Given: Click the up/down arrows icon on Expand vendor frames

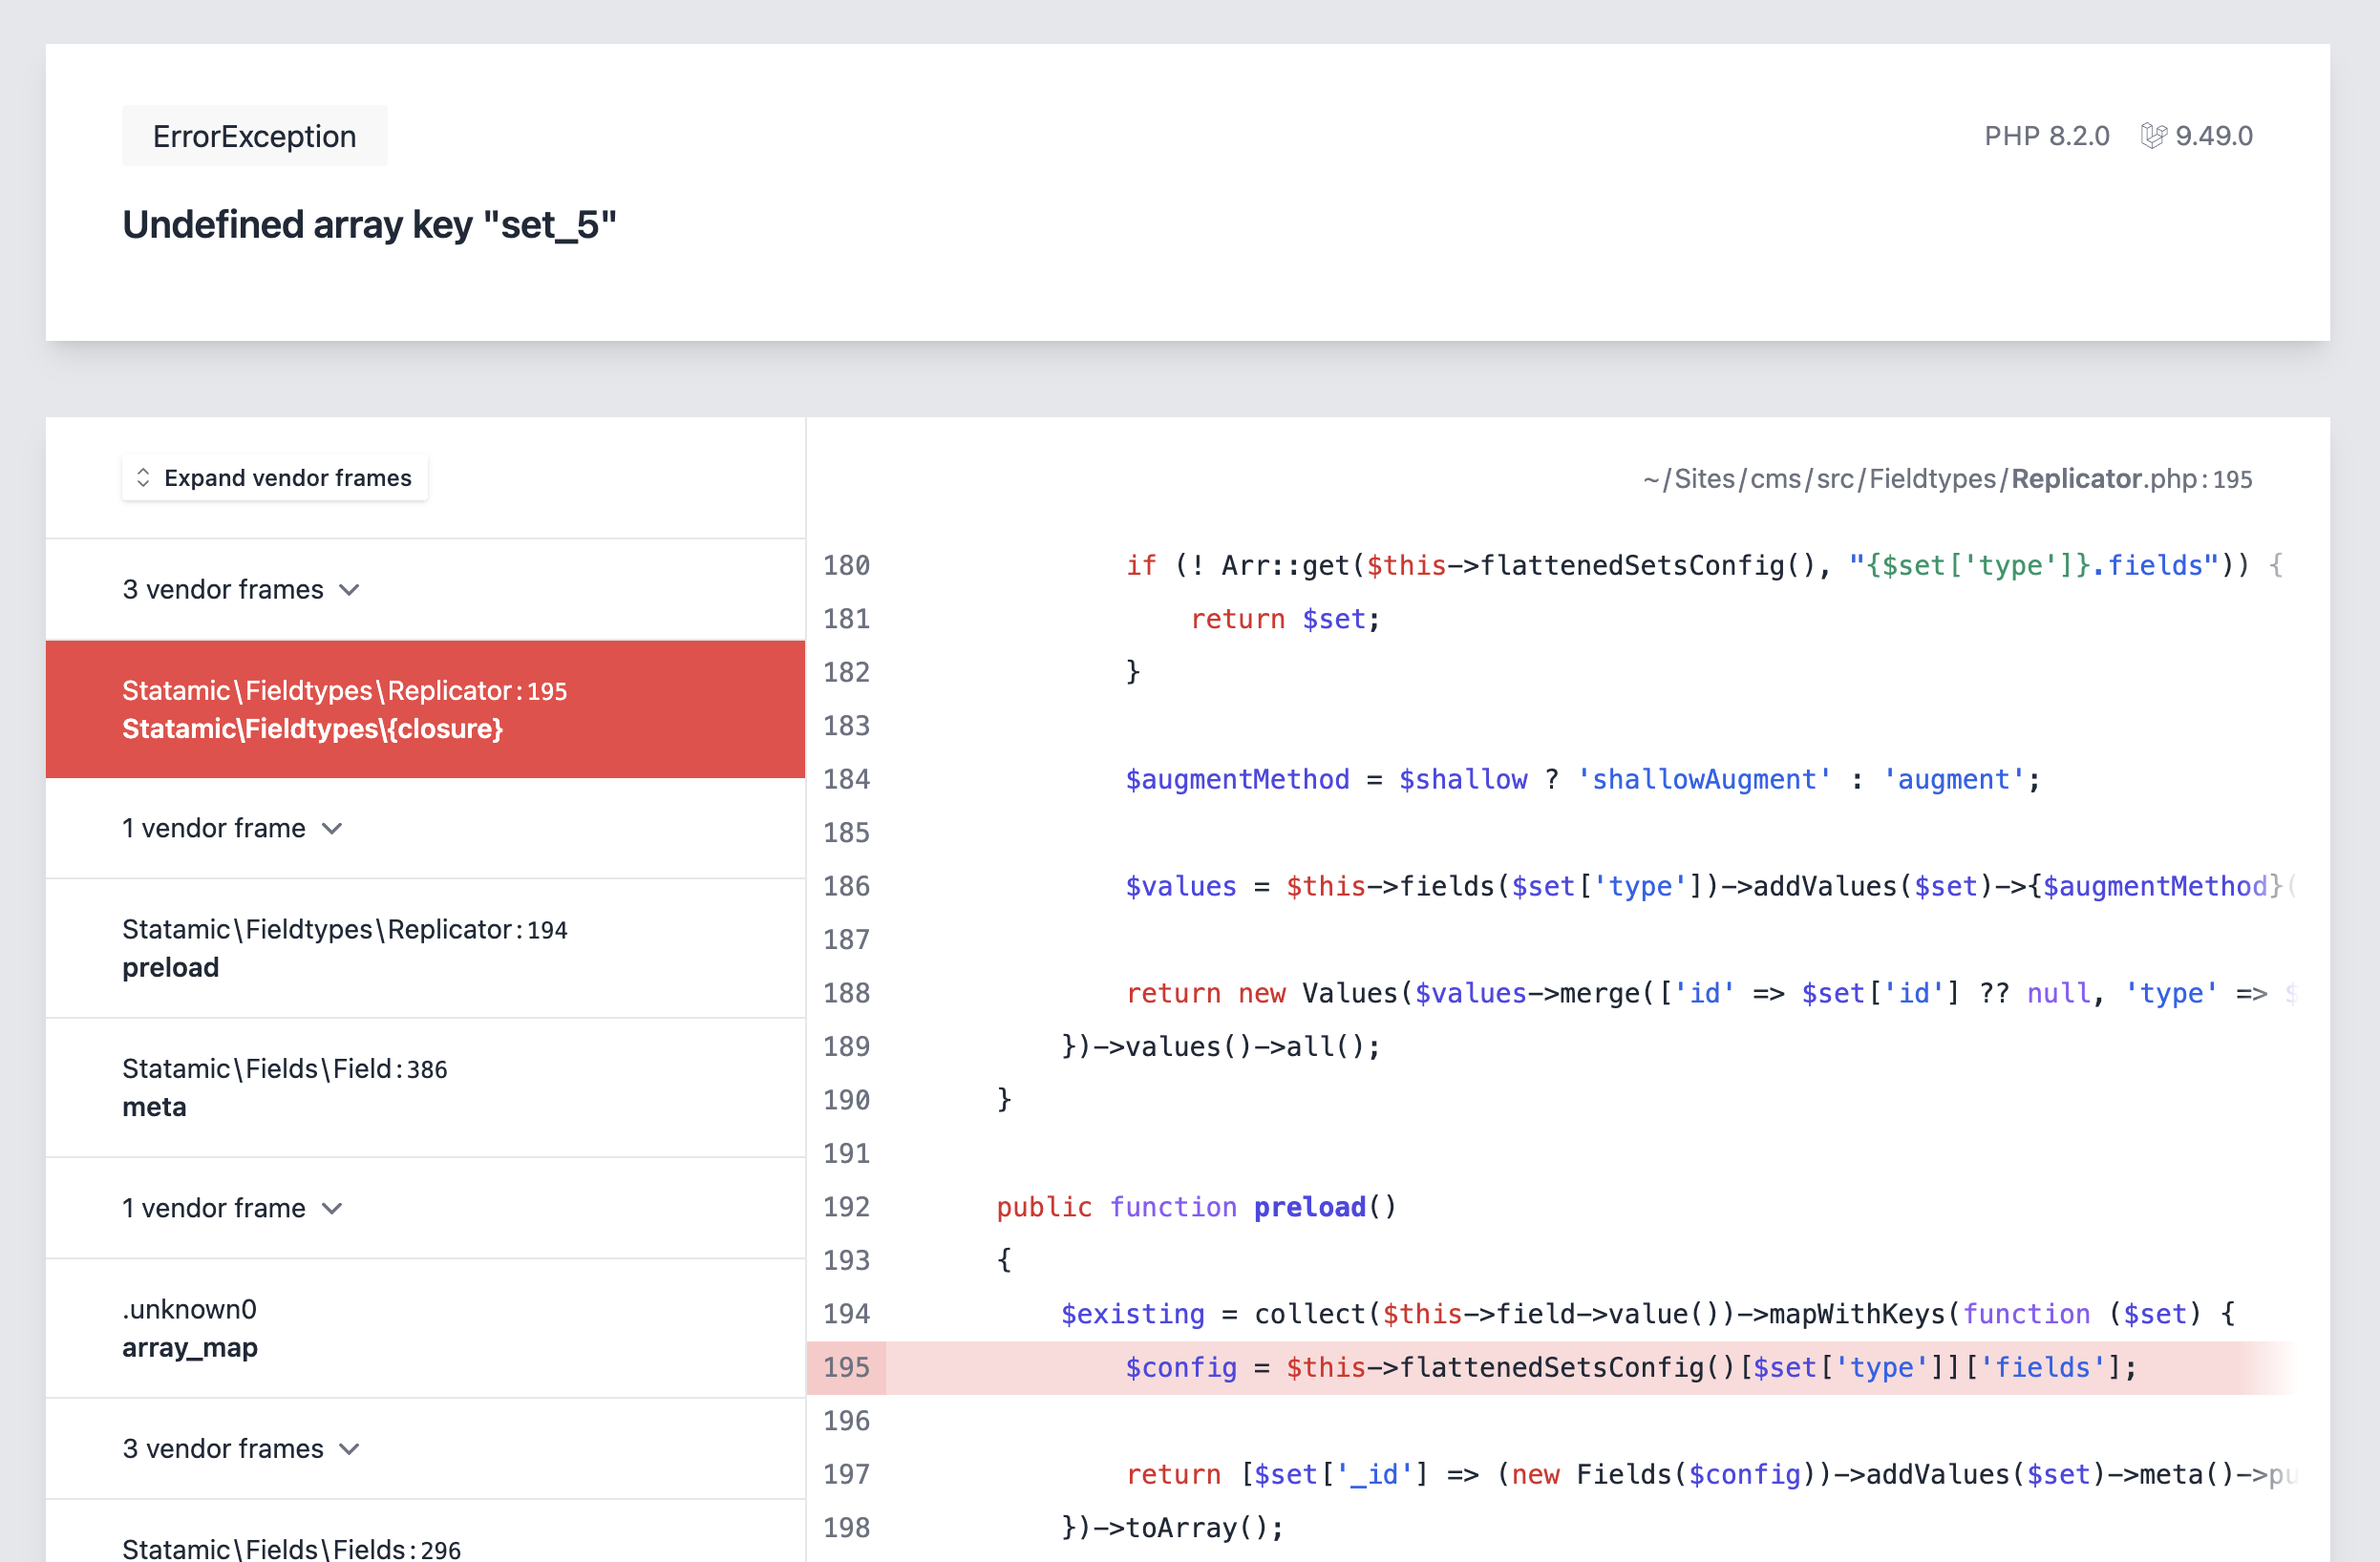Looking at the screenshot, I should tap(145, 477).
